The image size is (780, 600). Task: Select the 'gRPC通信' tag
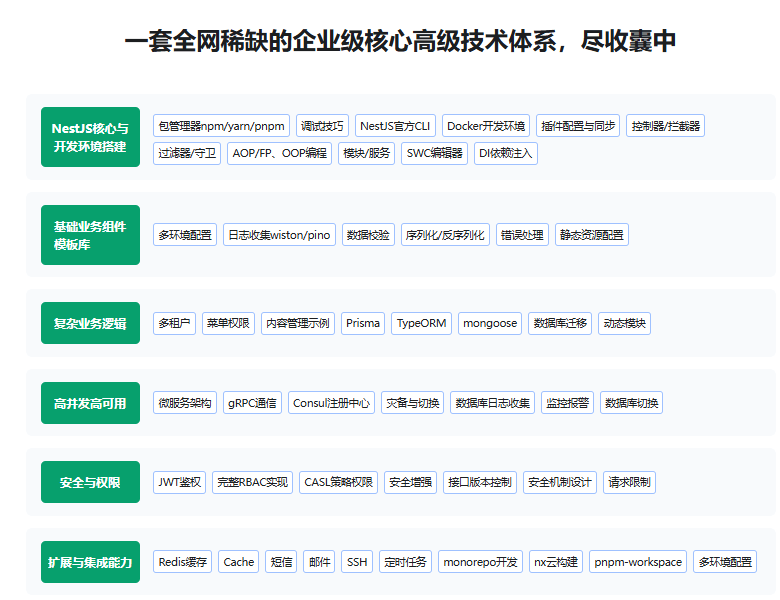252,403
